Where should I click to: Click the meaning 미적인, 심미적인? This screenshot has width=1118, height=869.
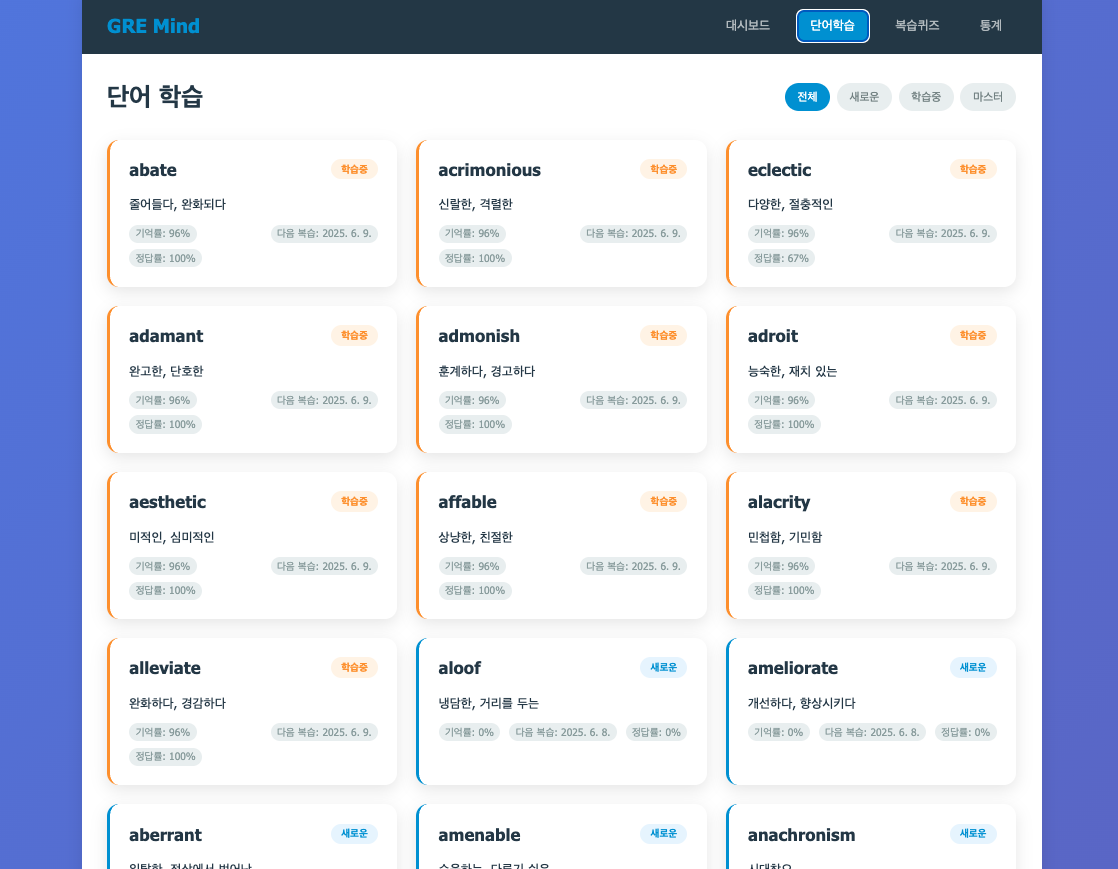172,538
